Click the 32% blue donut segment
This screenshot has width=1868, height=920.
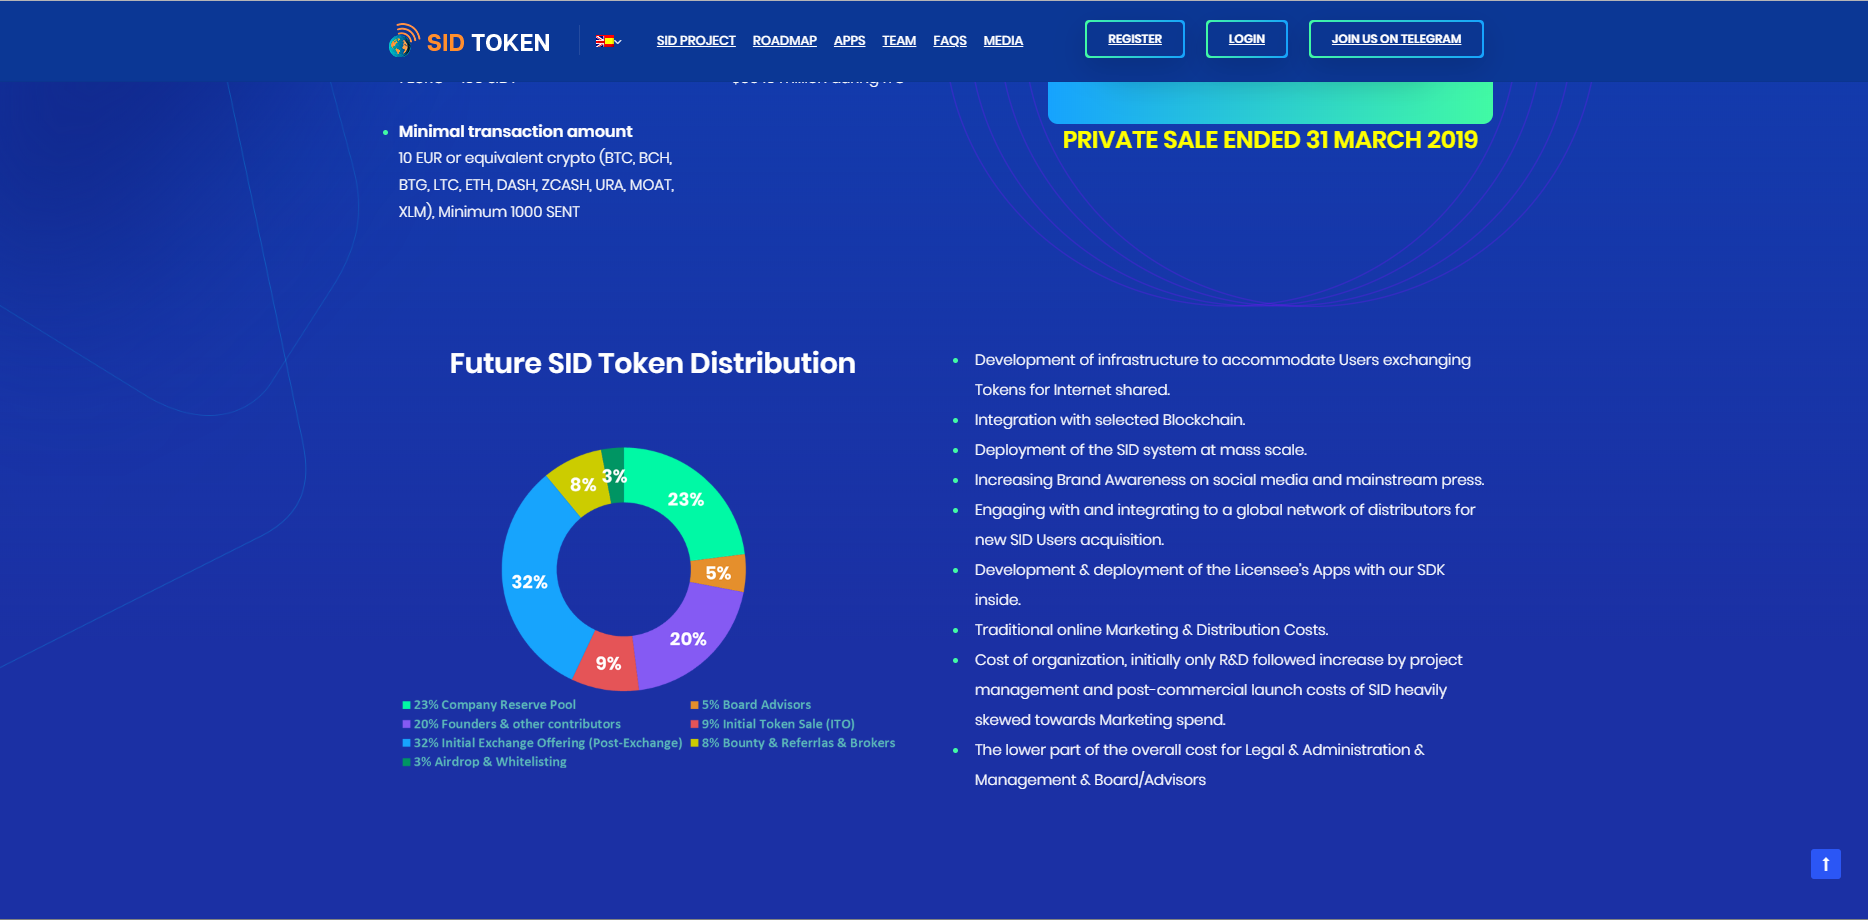[x=531, y=582]
